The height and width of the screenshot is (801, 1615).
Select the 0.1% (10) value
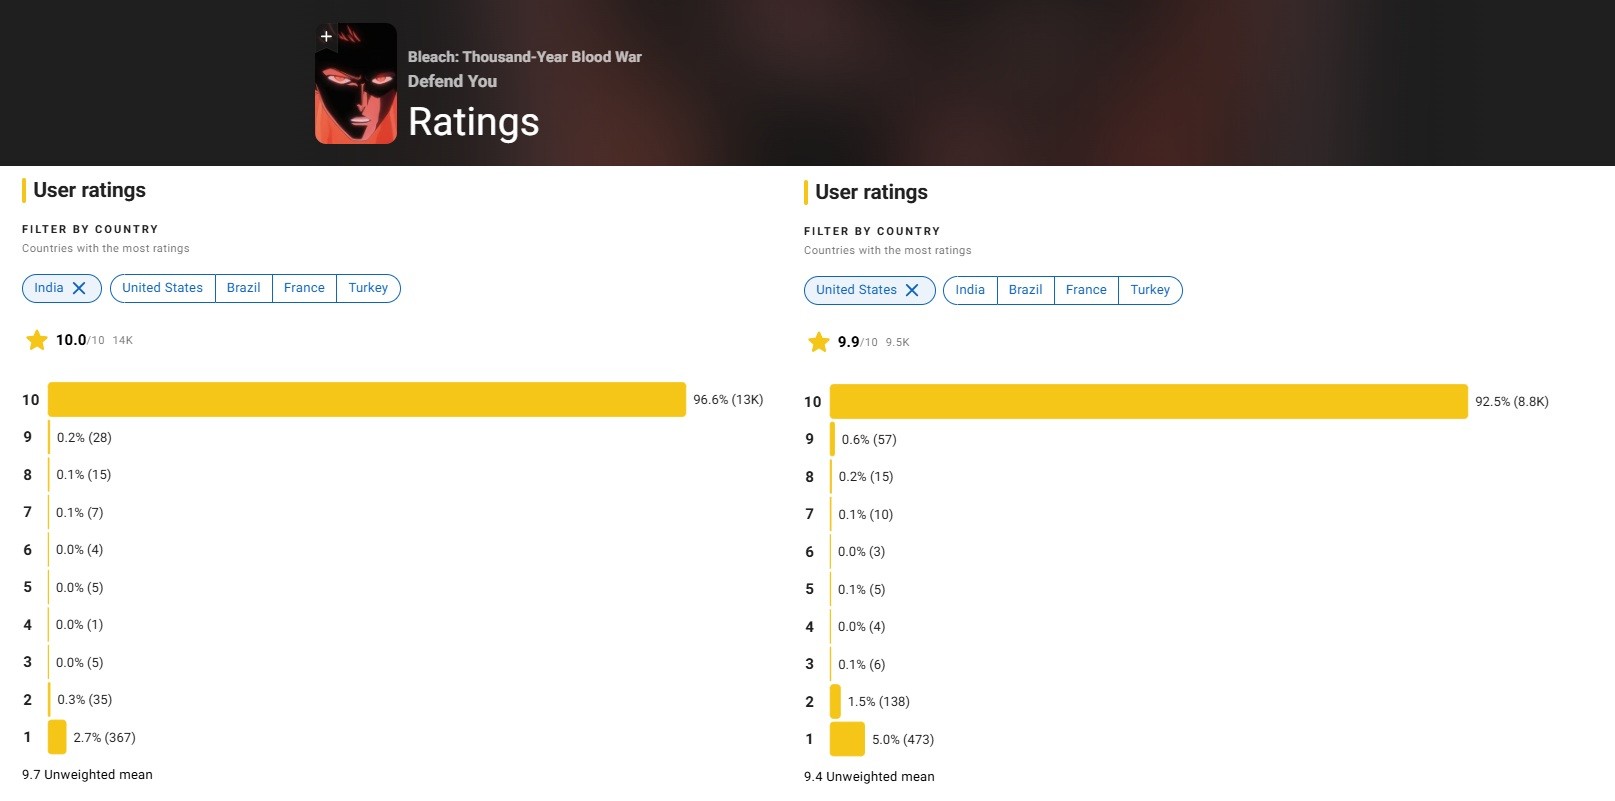point(866,515)
